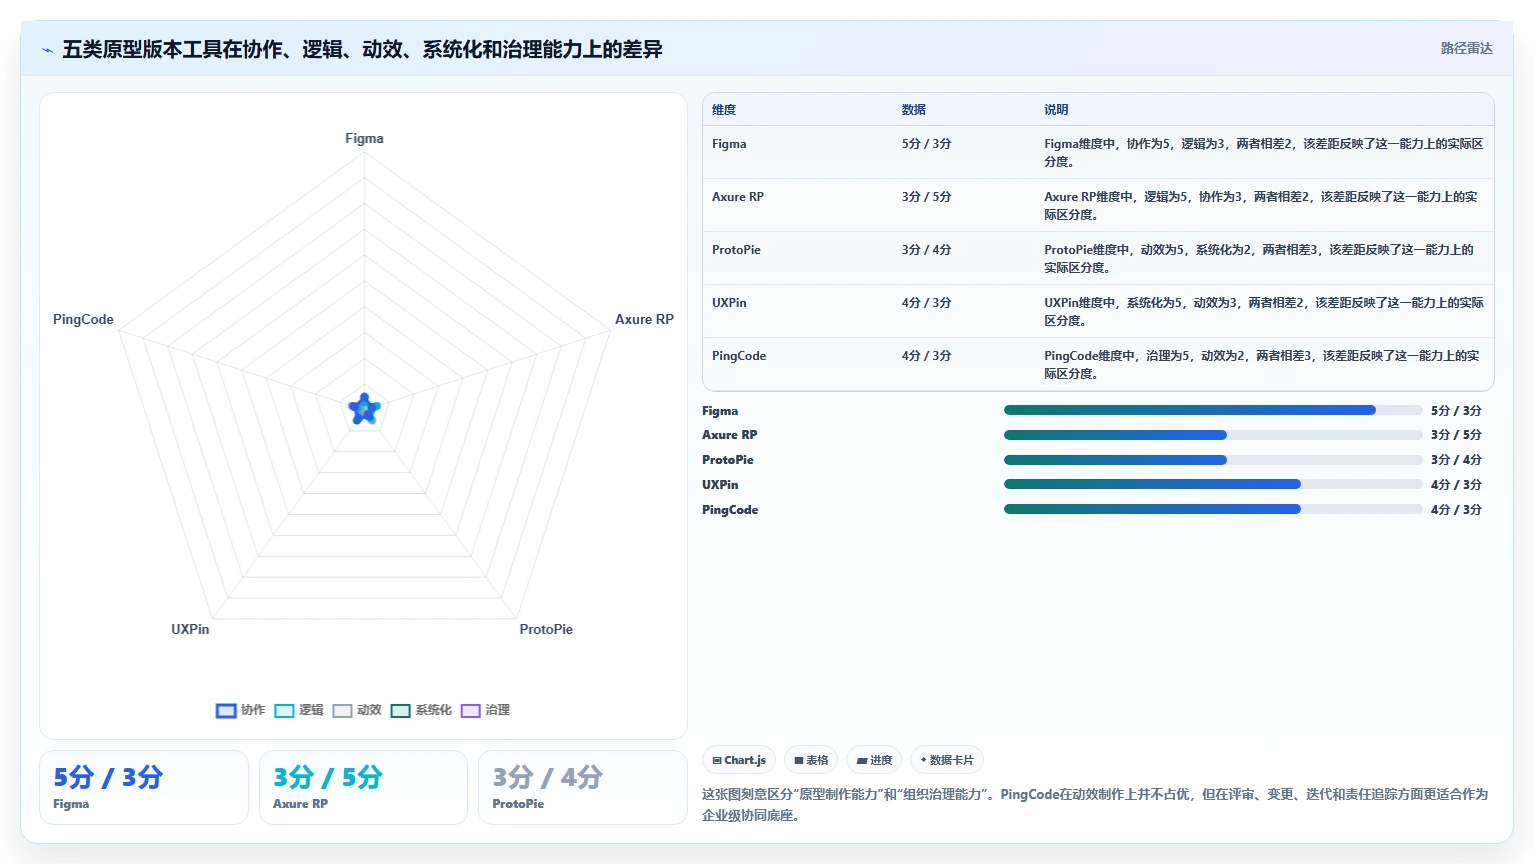The width and height of the screenshot is (1534, 864).
Task: Toggle the 逻辑 legend swatch
Action: (x=284, y=711)
